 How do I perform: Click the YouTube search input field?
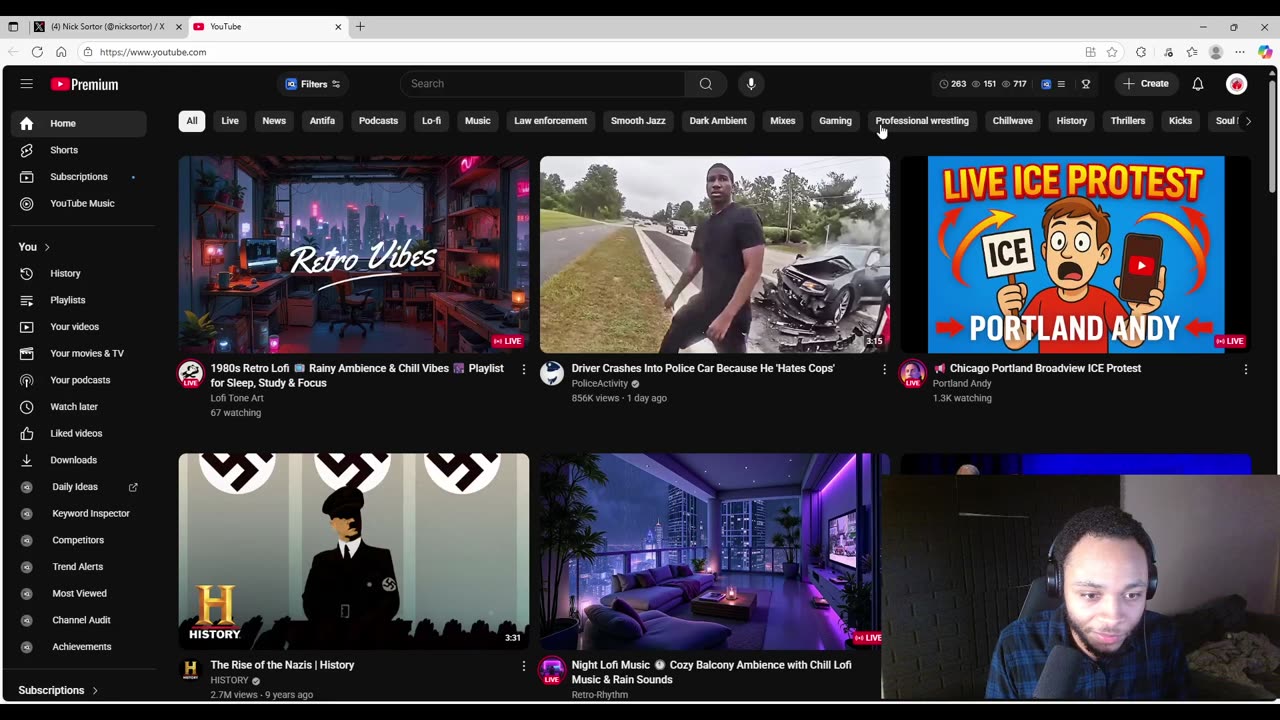click(543, 84)
